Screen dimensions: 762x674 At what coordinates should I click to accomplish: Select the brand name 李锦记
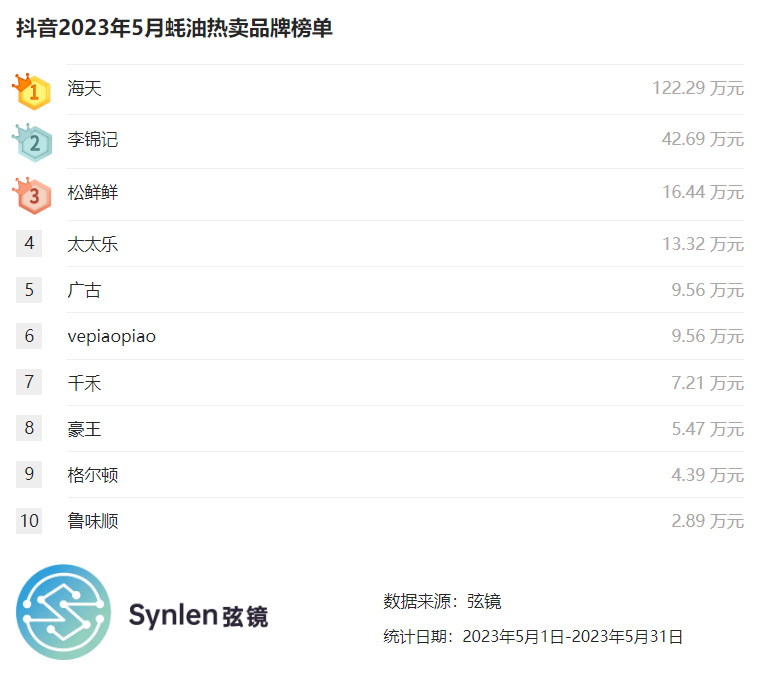coord(93,139)
